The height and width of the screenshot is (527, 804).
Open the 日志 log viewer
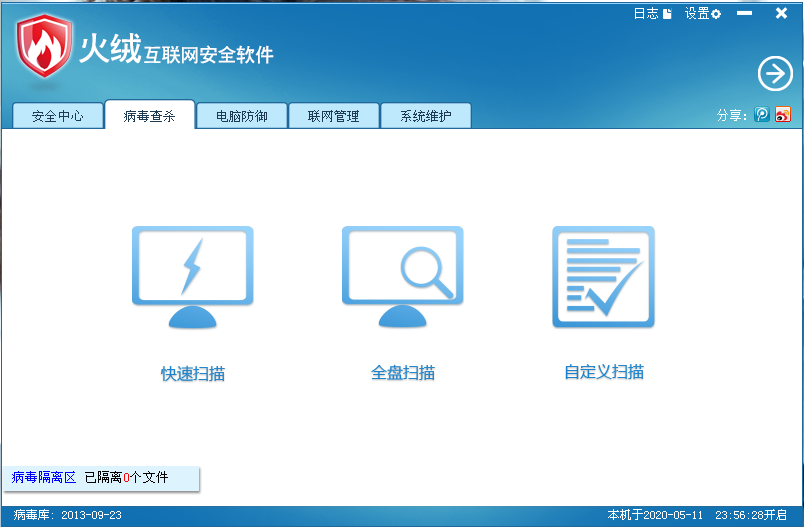(653, 14)
